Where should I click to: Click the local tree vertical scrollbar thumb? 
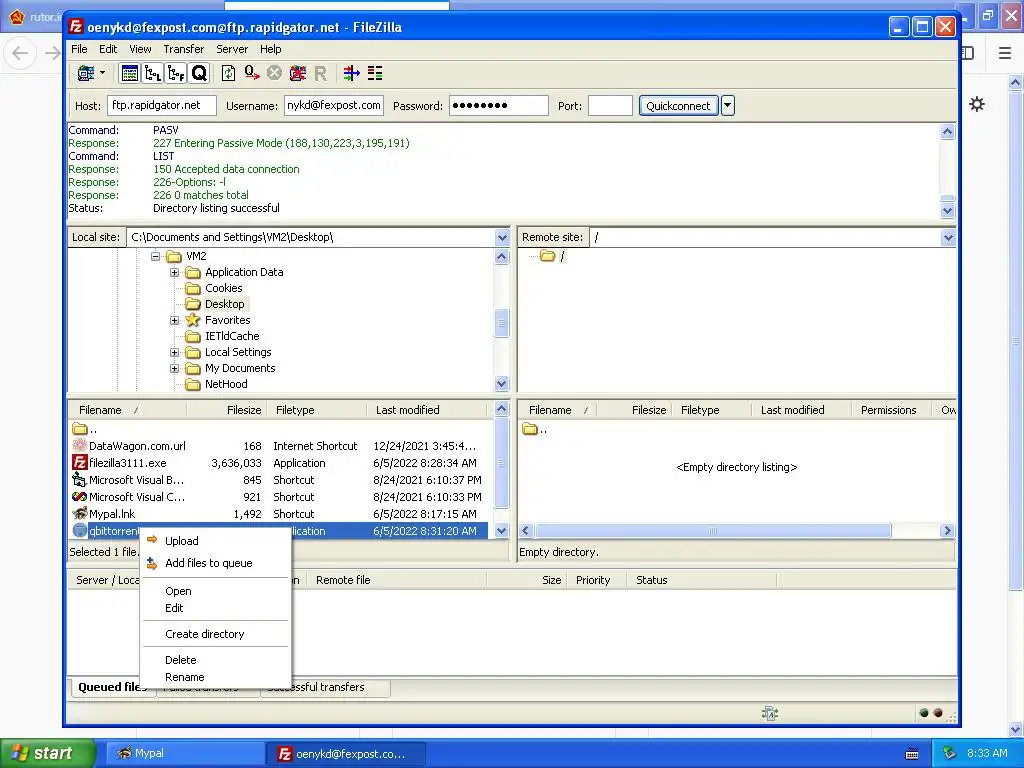pos(502,323)
